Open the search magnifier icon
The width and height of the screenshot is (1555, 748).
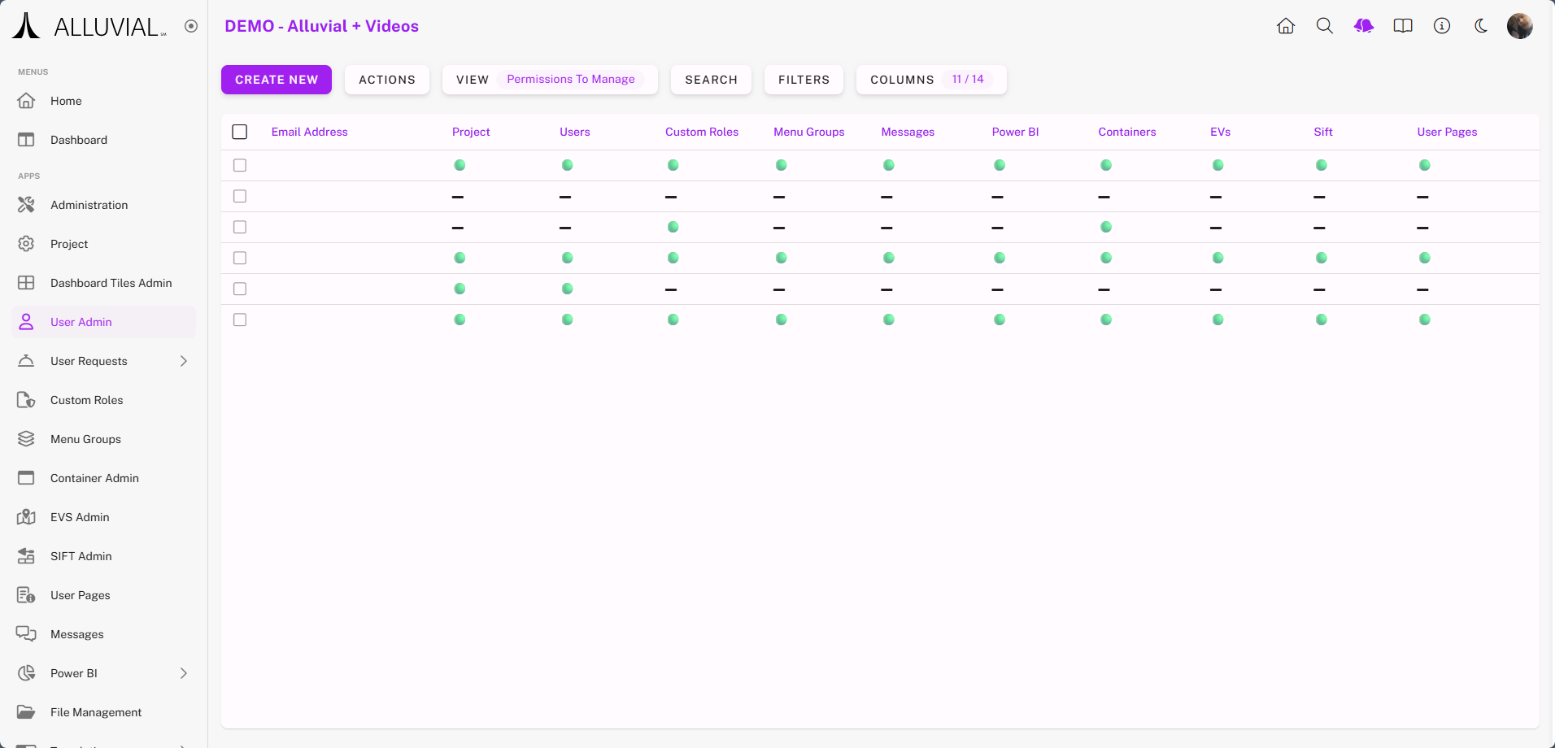1325,26
